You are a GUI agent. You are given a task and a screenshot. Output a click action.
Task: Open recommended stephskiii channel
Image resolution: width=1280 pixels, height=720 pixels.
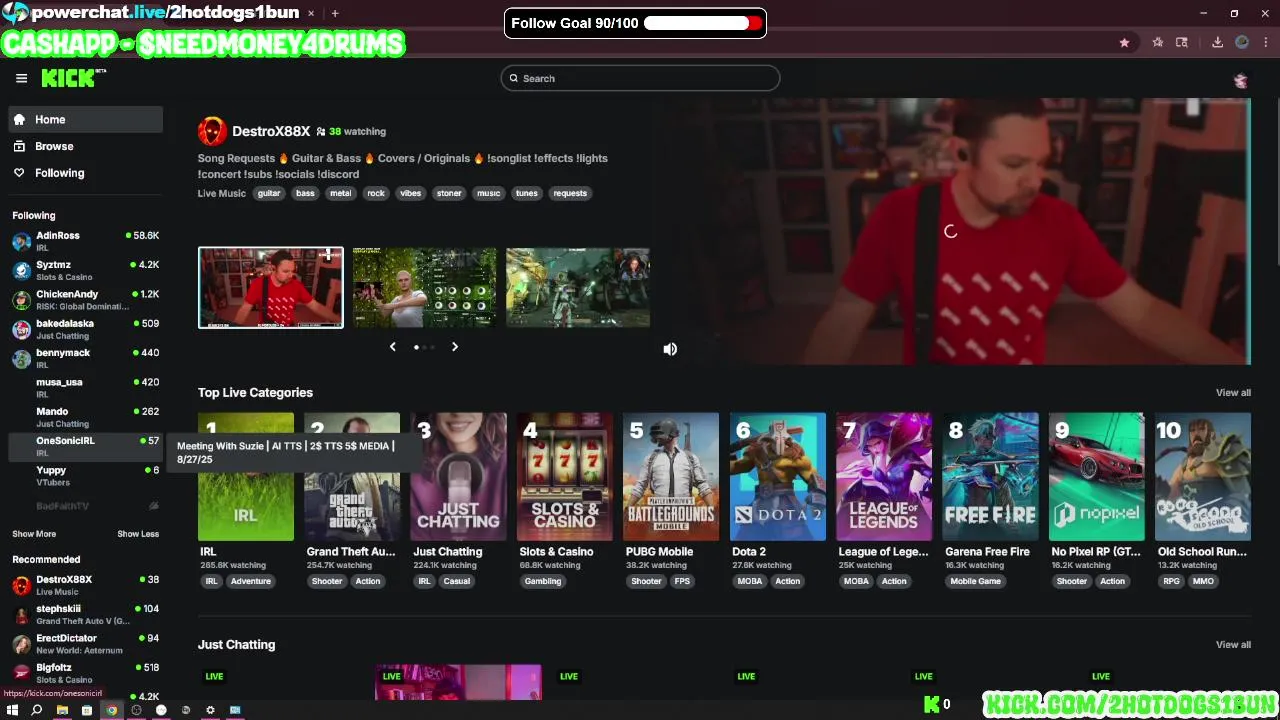[x=85, y=614]
